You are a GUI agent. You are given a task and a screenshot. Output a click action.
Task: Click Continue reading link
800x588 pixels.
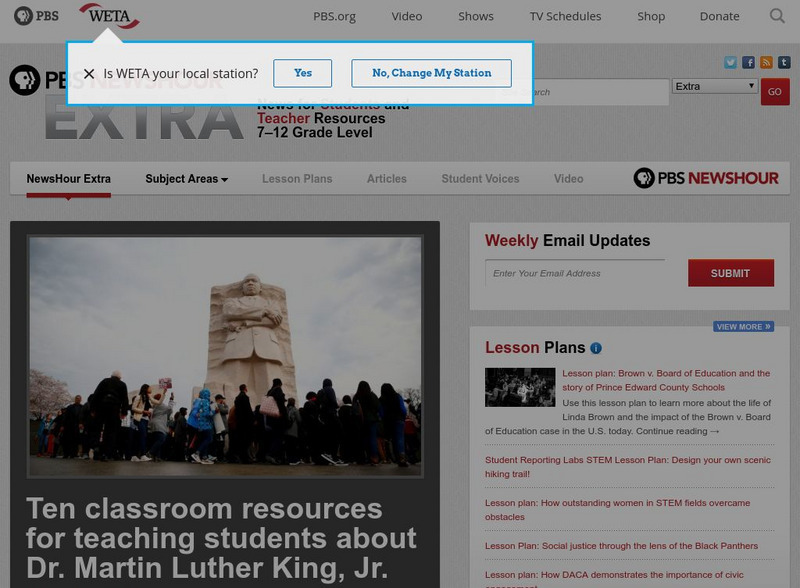pos(678,431)
